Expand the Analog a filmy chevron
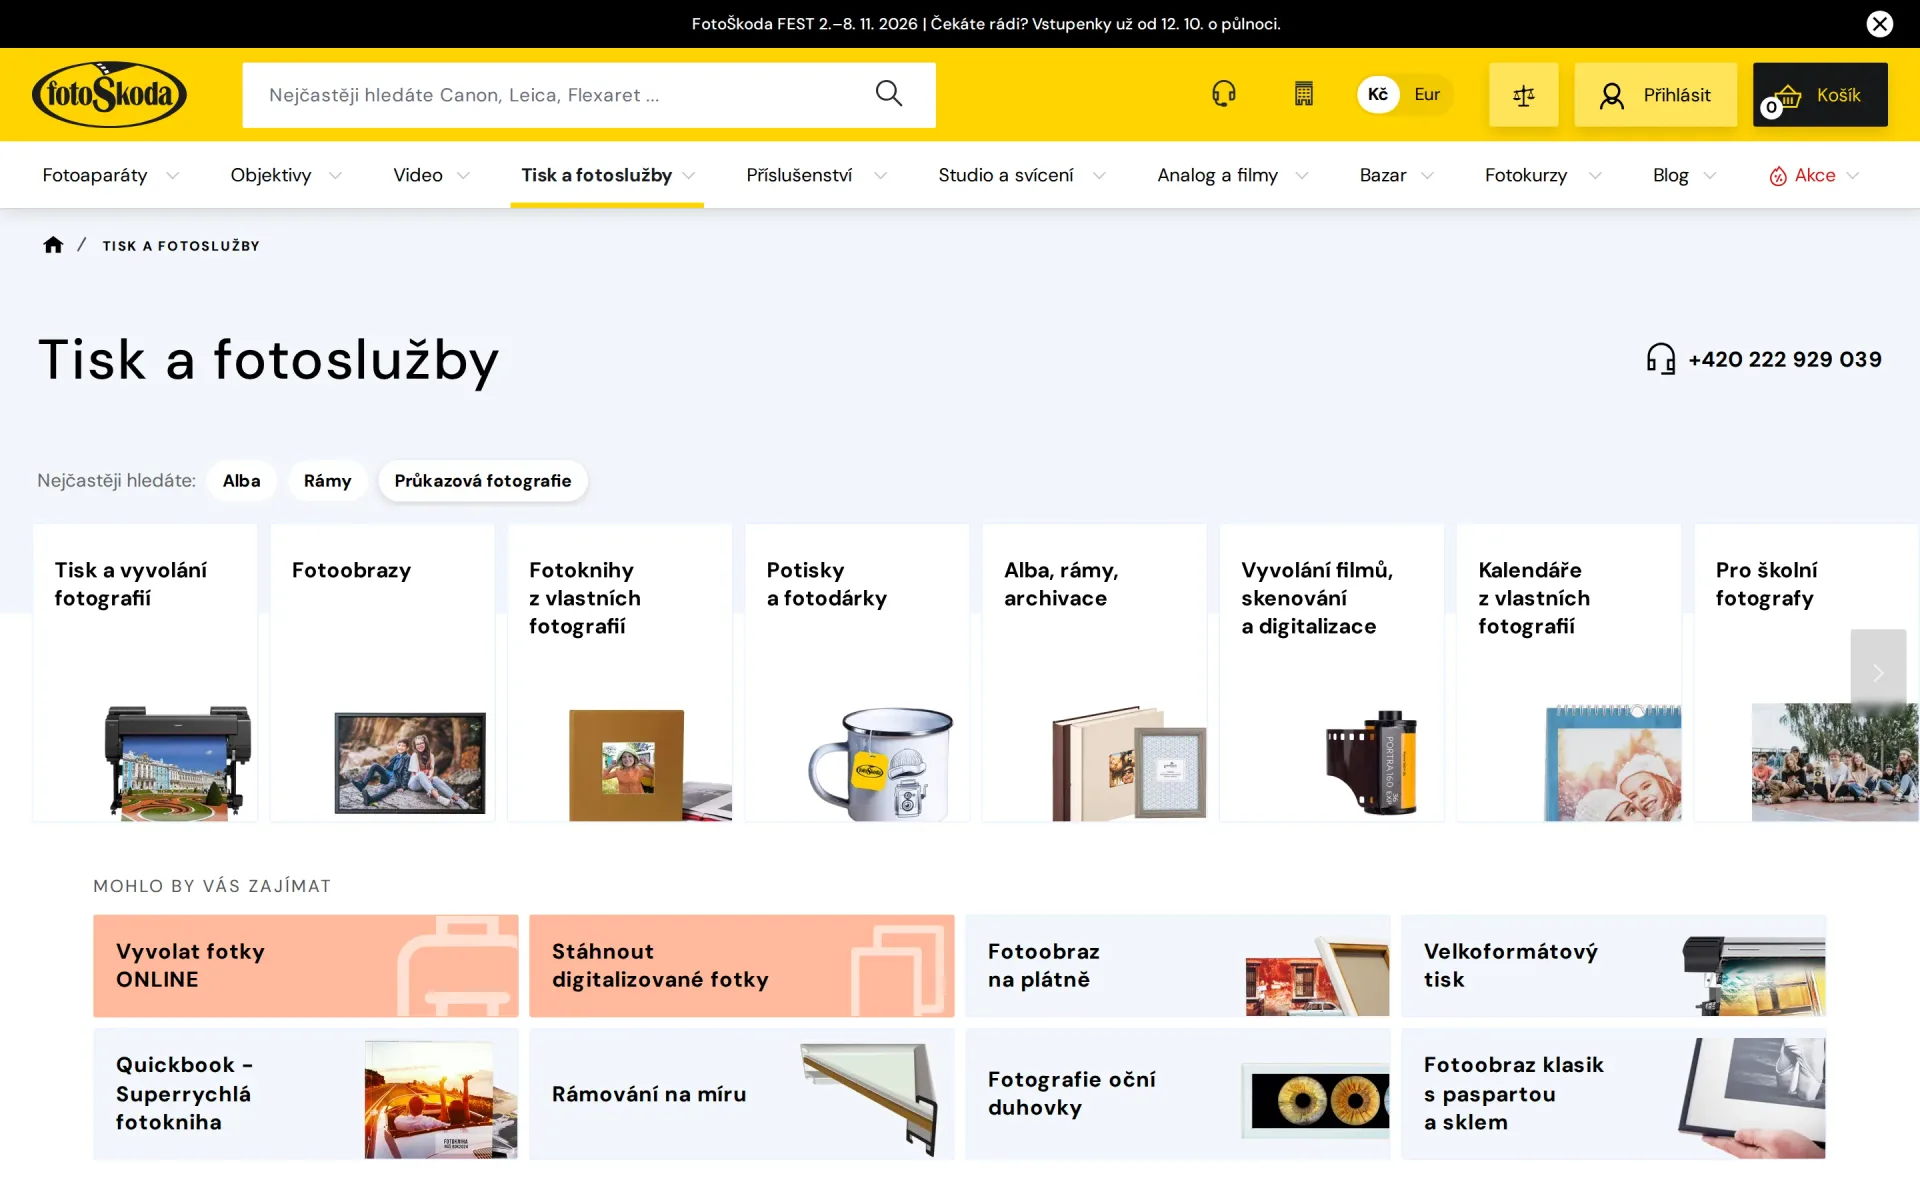Viewport: 1920px width, 1200px height. click(1302, 176)
